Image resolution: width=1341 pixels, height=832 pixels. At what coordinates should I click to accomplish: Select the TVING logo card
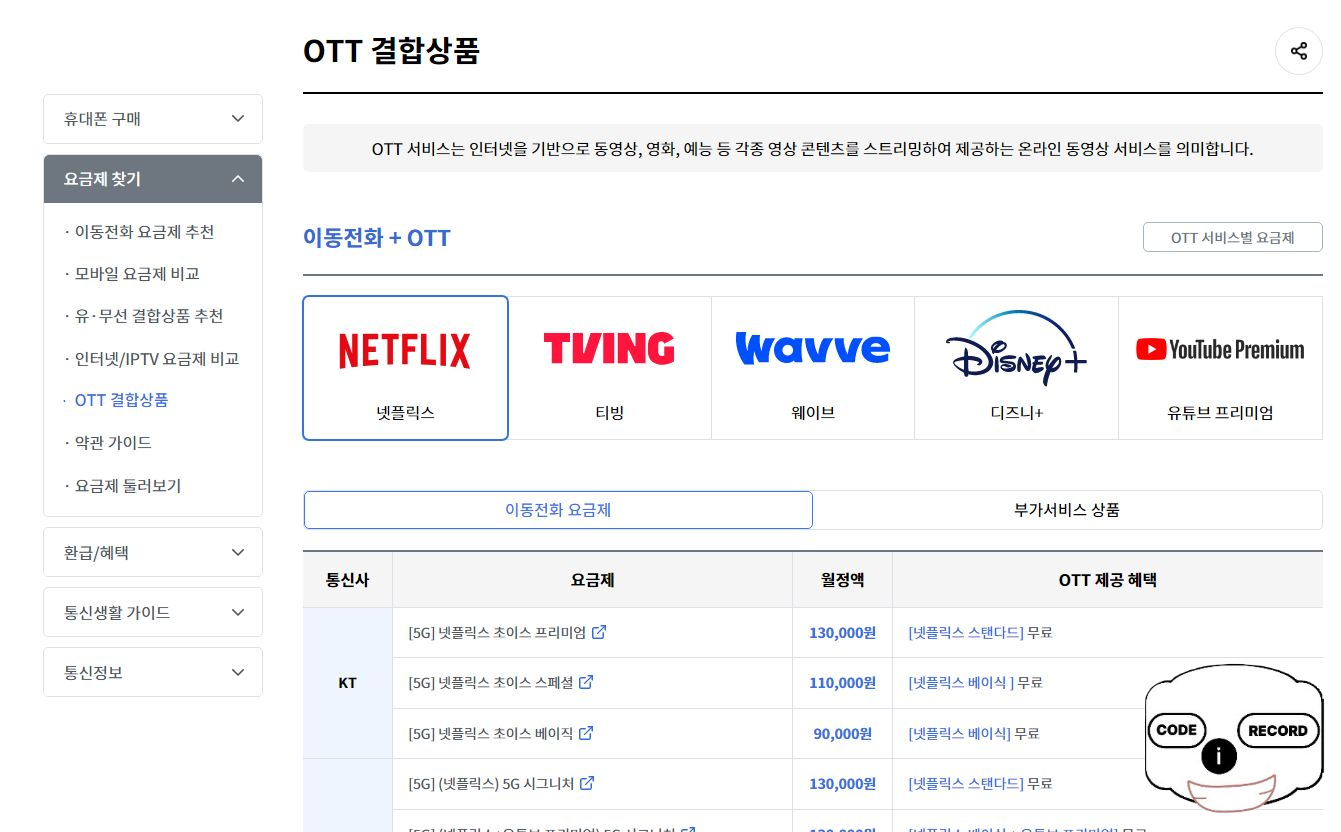tap(609, 368)
